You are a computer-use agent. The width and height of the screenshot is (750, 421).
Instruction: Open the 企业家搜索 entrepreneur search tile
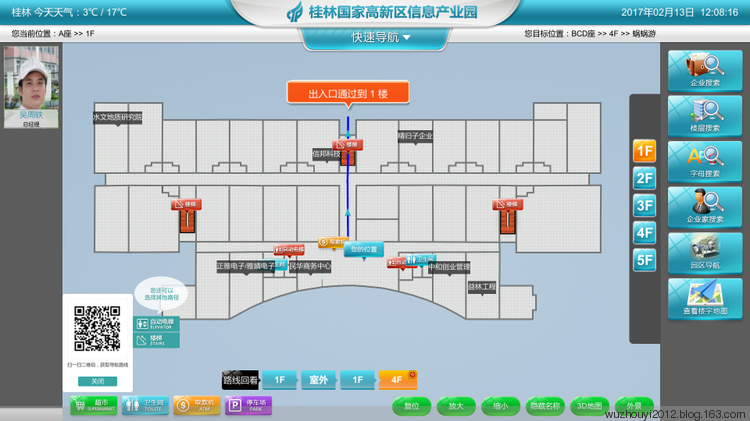click(x=705, y=205)
